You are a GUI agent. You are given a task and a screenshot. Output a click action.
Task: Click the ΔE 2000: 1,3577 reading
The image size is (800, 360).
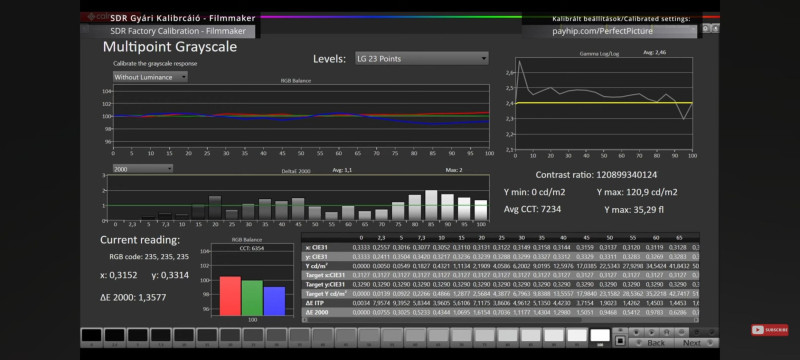[x=133, y=297]
